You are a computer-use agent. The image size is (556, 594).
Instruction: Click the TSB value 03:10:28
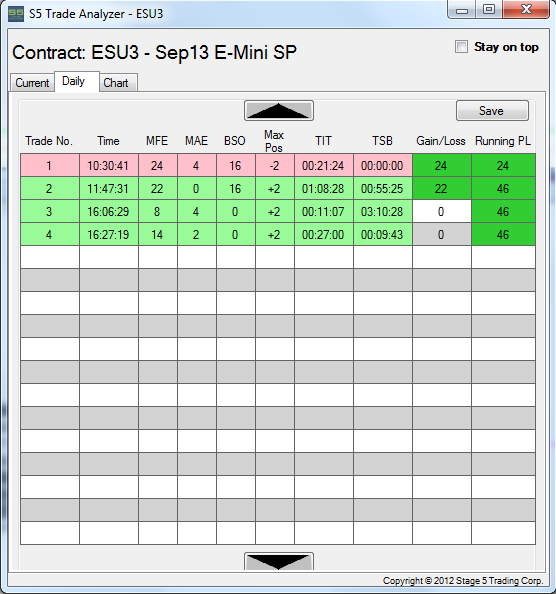coord(383,211)
